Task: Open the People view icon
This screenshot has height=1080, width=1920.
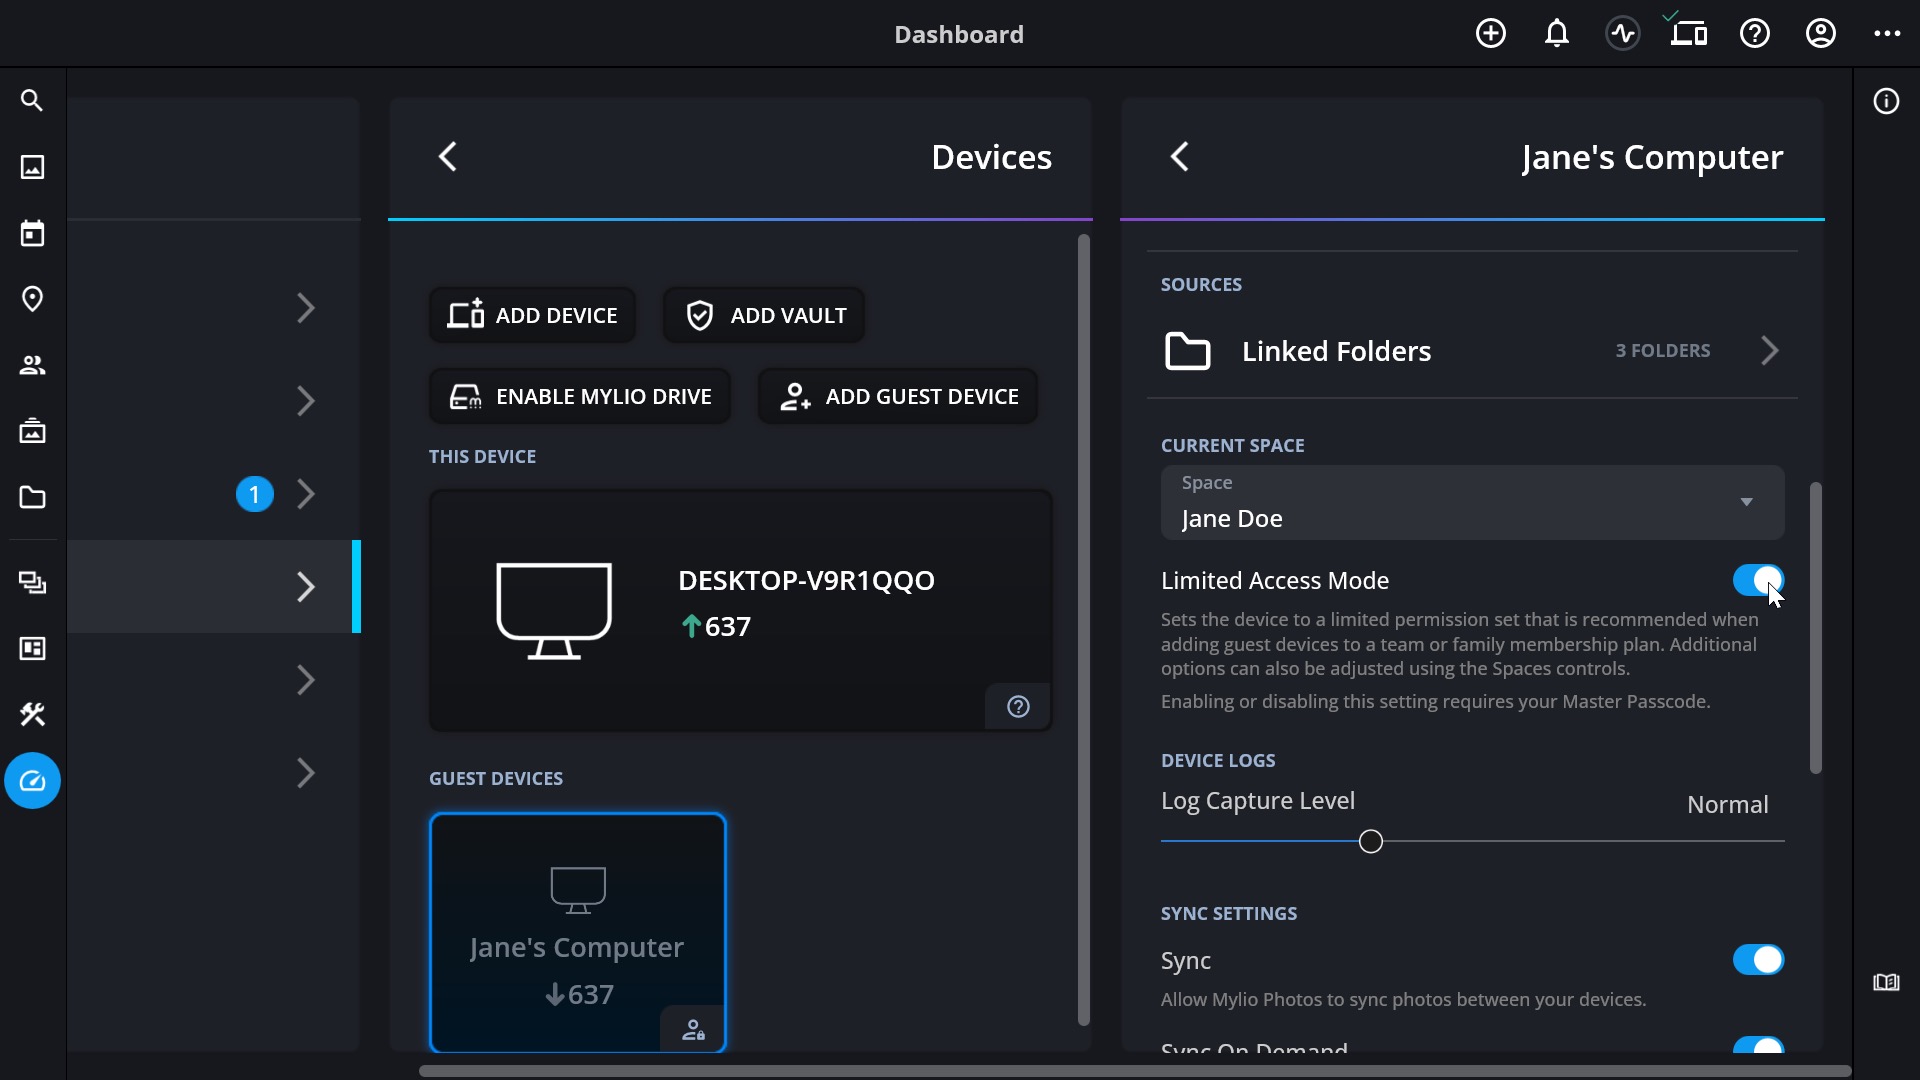Action: (32, 365)
